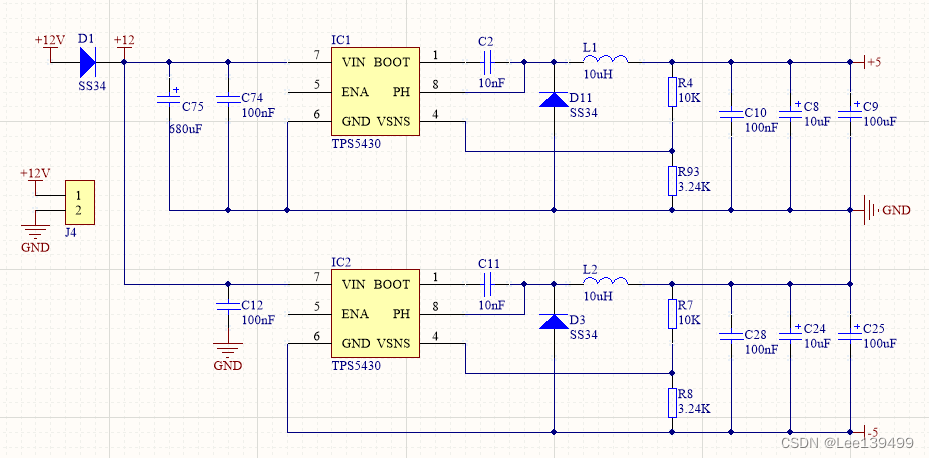
Task: Select the D11 Schottky diode symbol
Action: tap(554, 99)
